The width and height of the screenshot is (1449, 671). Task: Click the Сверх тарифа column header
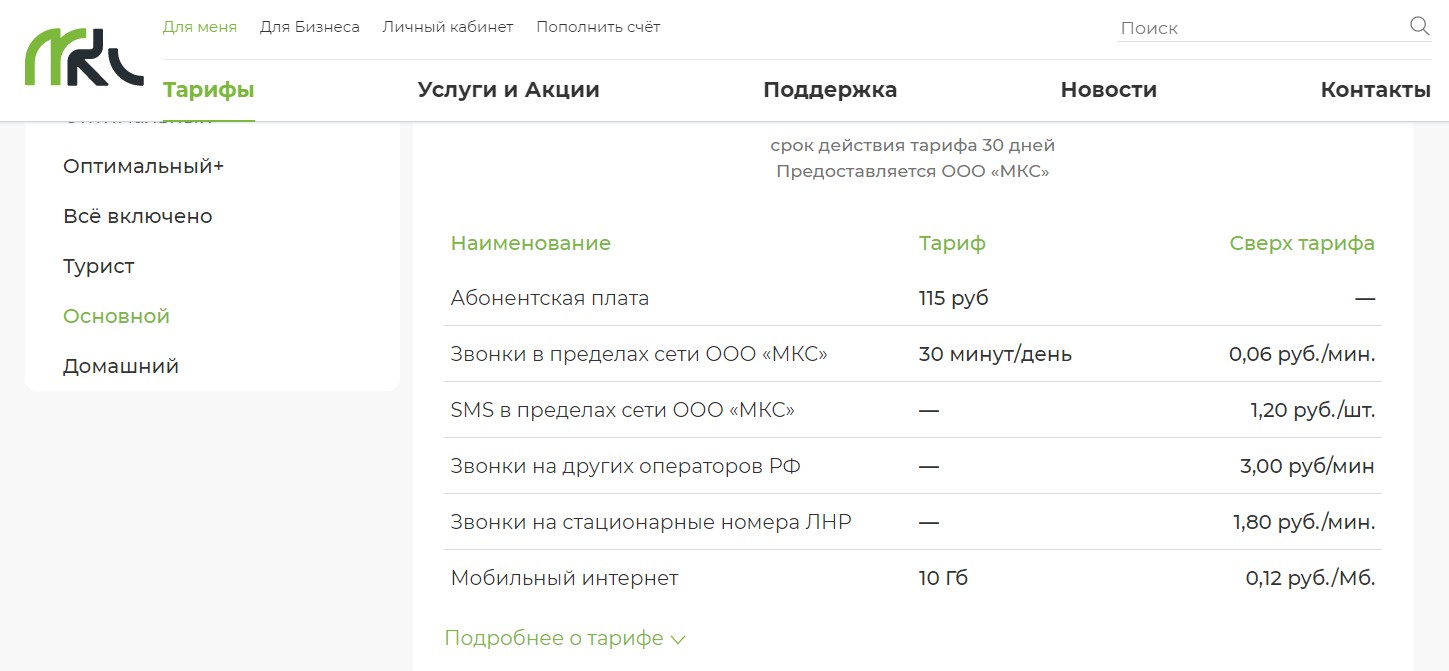(1302, 243)
